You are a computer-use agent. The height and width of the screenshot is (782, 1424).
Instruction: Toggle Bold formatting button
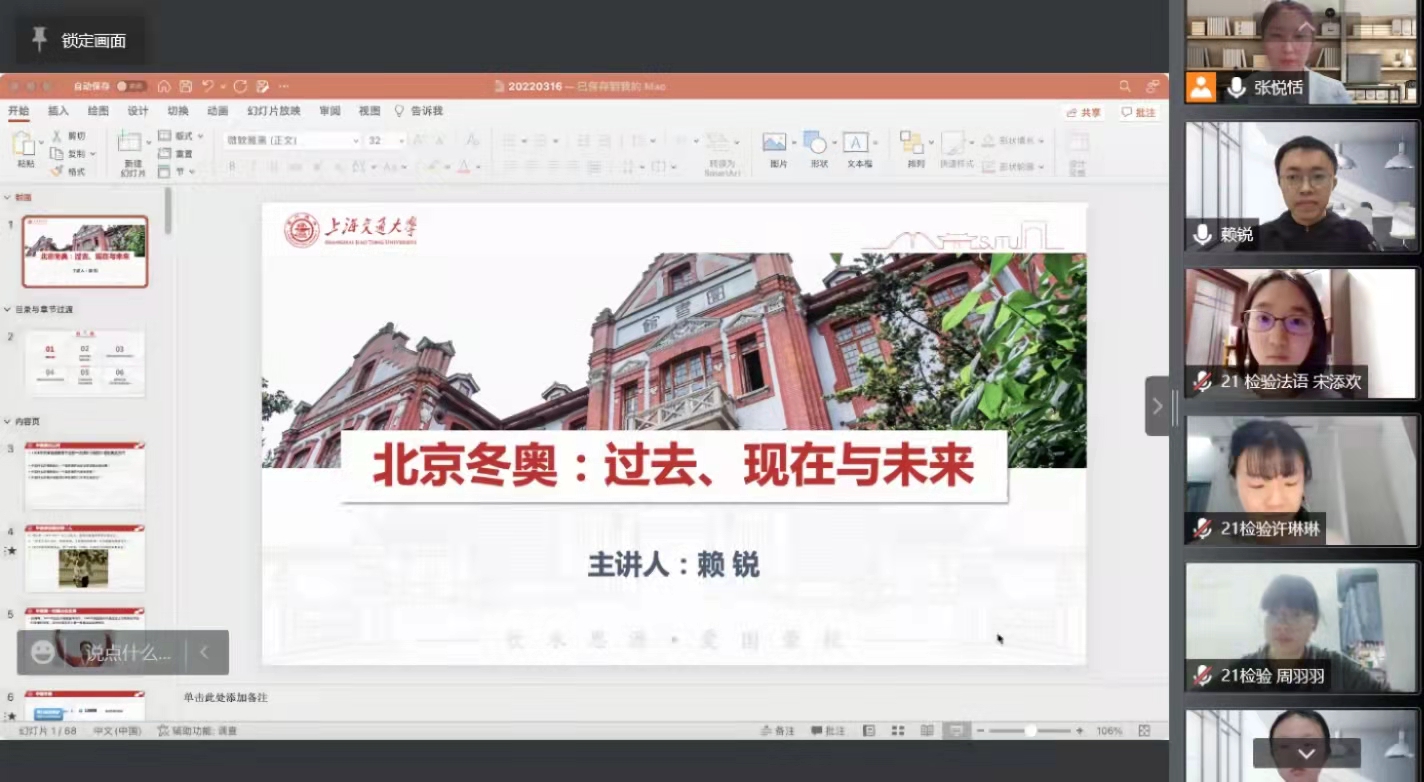coord(232,166)
